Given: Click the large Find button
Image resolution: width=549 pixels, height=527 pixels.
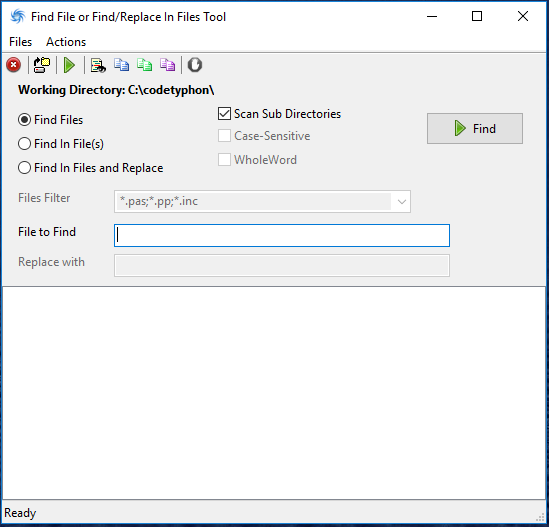Looking at the screenshot, I should [475, 129].
